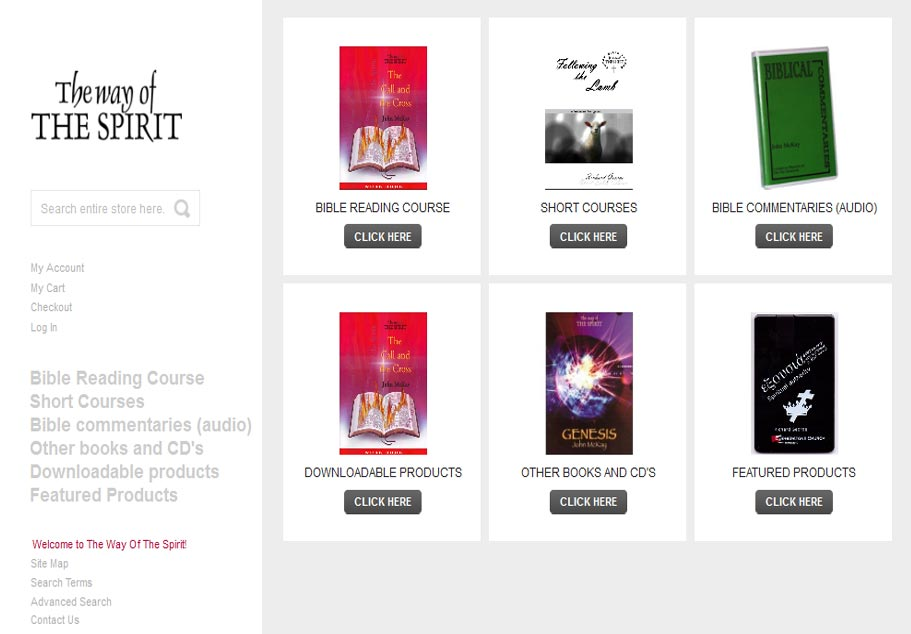Select the green Biblical Commentaries cassette image
This screenshot has width=911, height=634.
click(x=794, y=118)
